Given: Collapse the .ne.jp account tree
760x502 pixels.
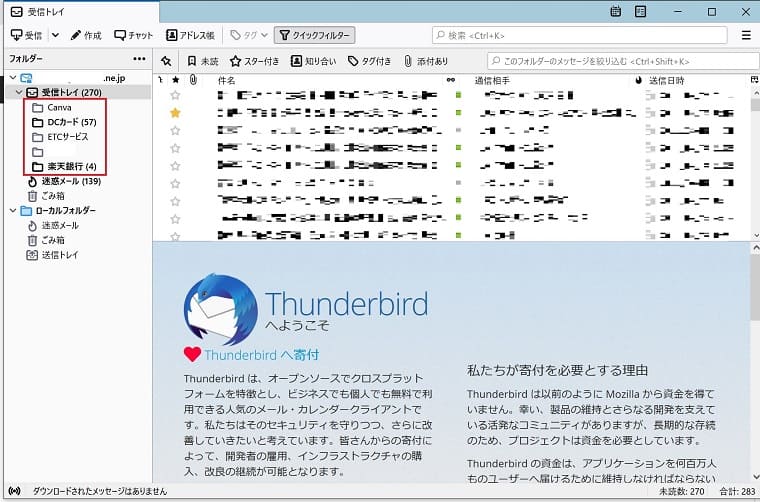Looking at the screenshot, I should [x=13, y=78].
